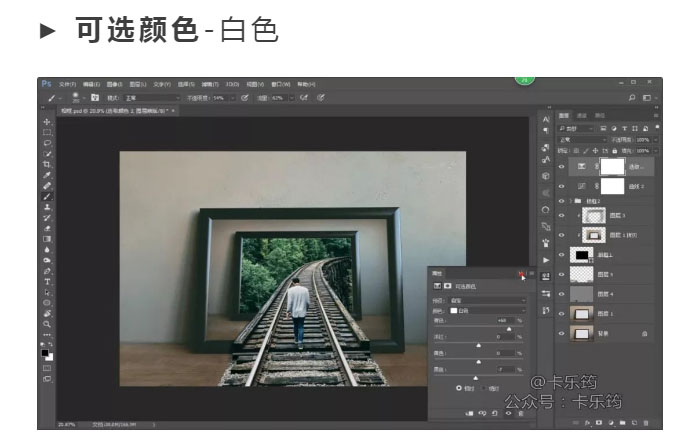Select the Eraser tool

point(47,228)
